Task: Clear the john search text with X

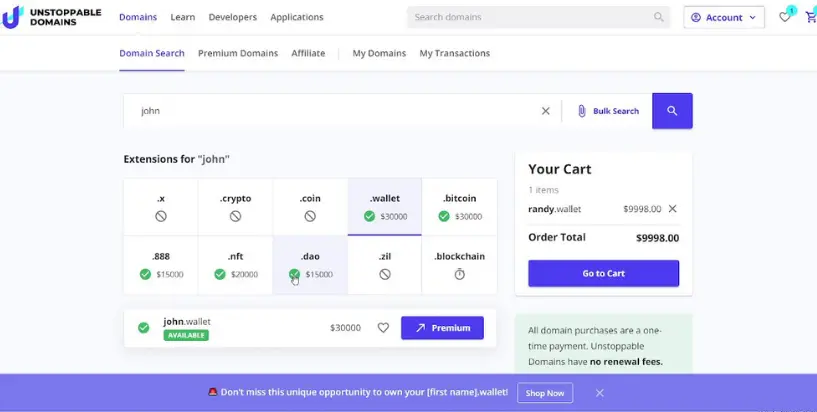Action: point(546,111)
